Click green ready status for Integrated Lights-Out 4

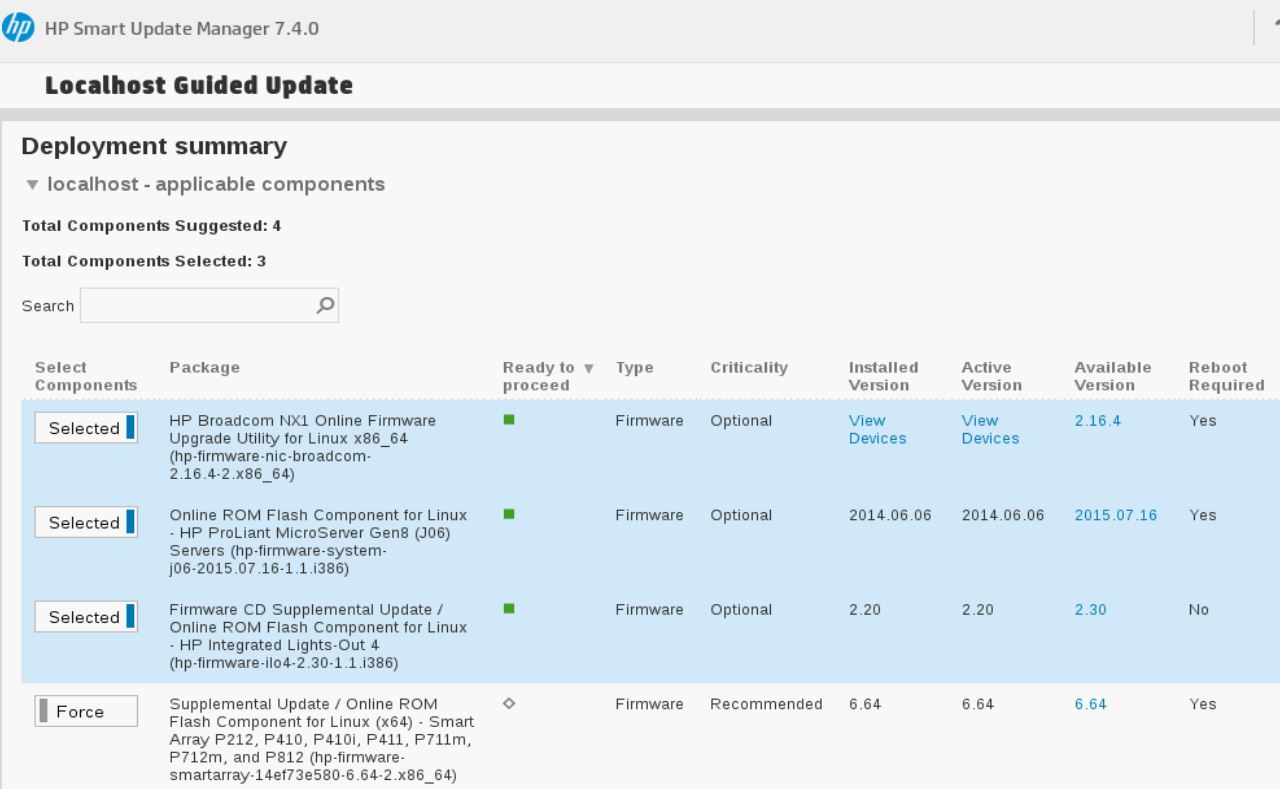pos(509,609)
